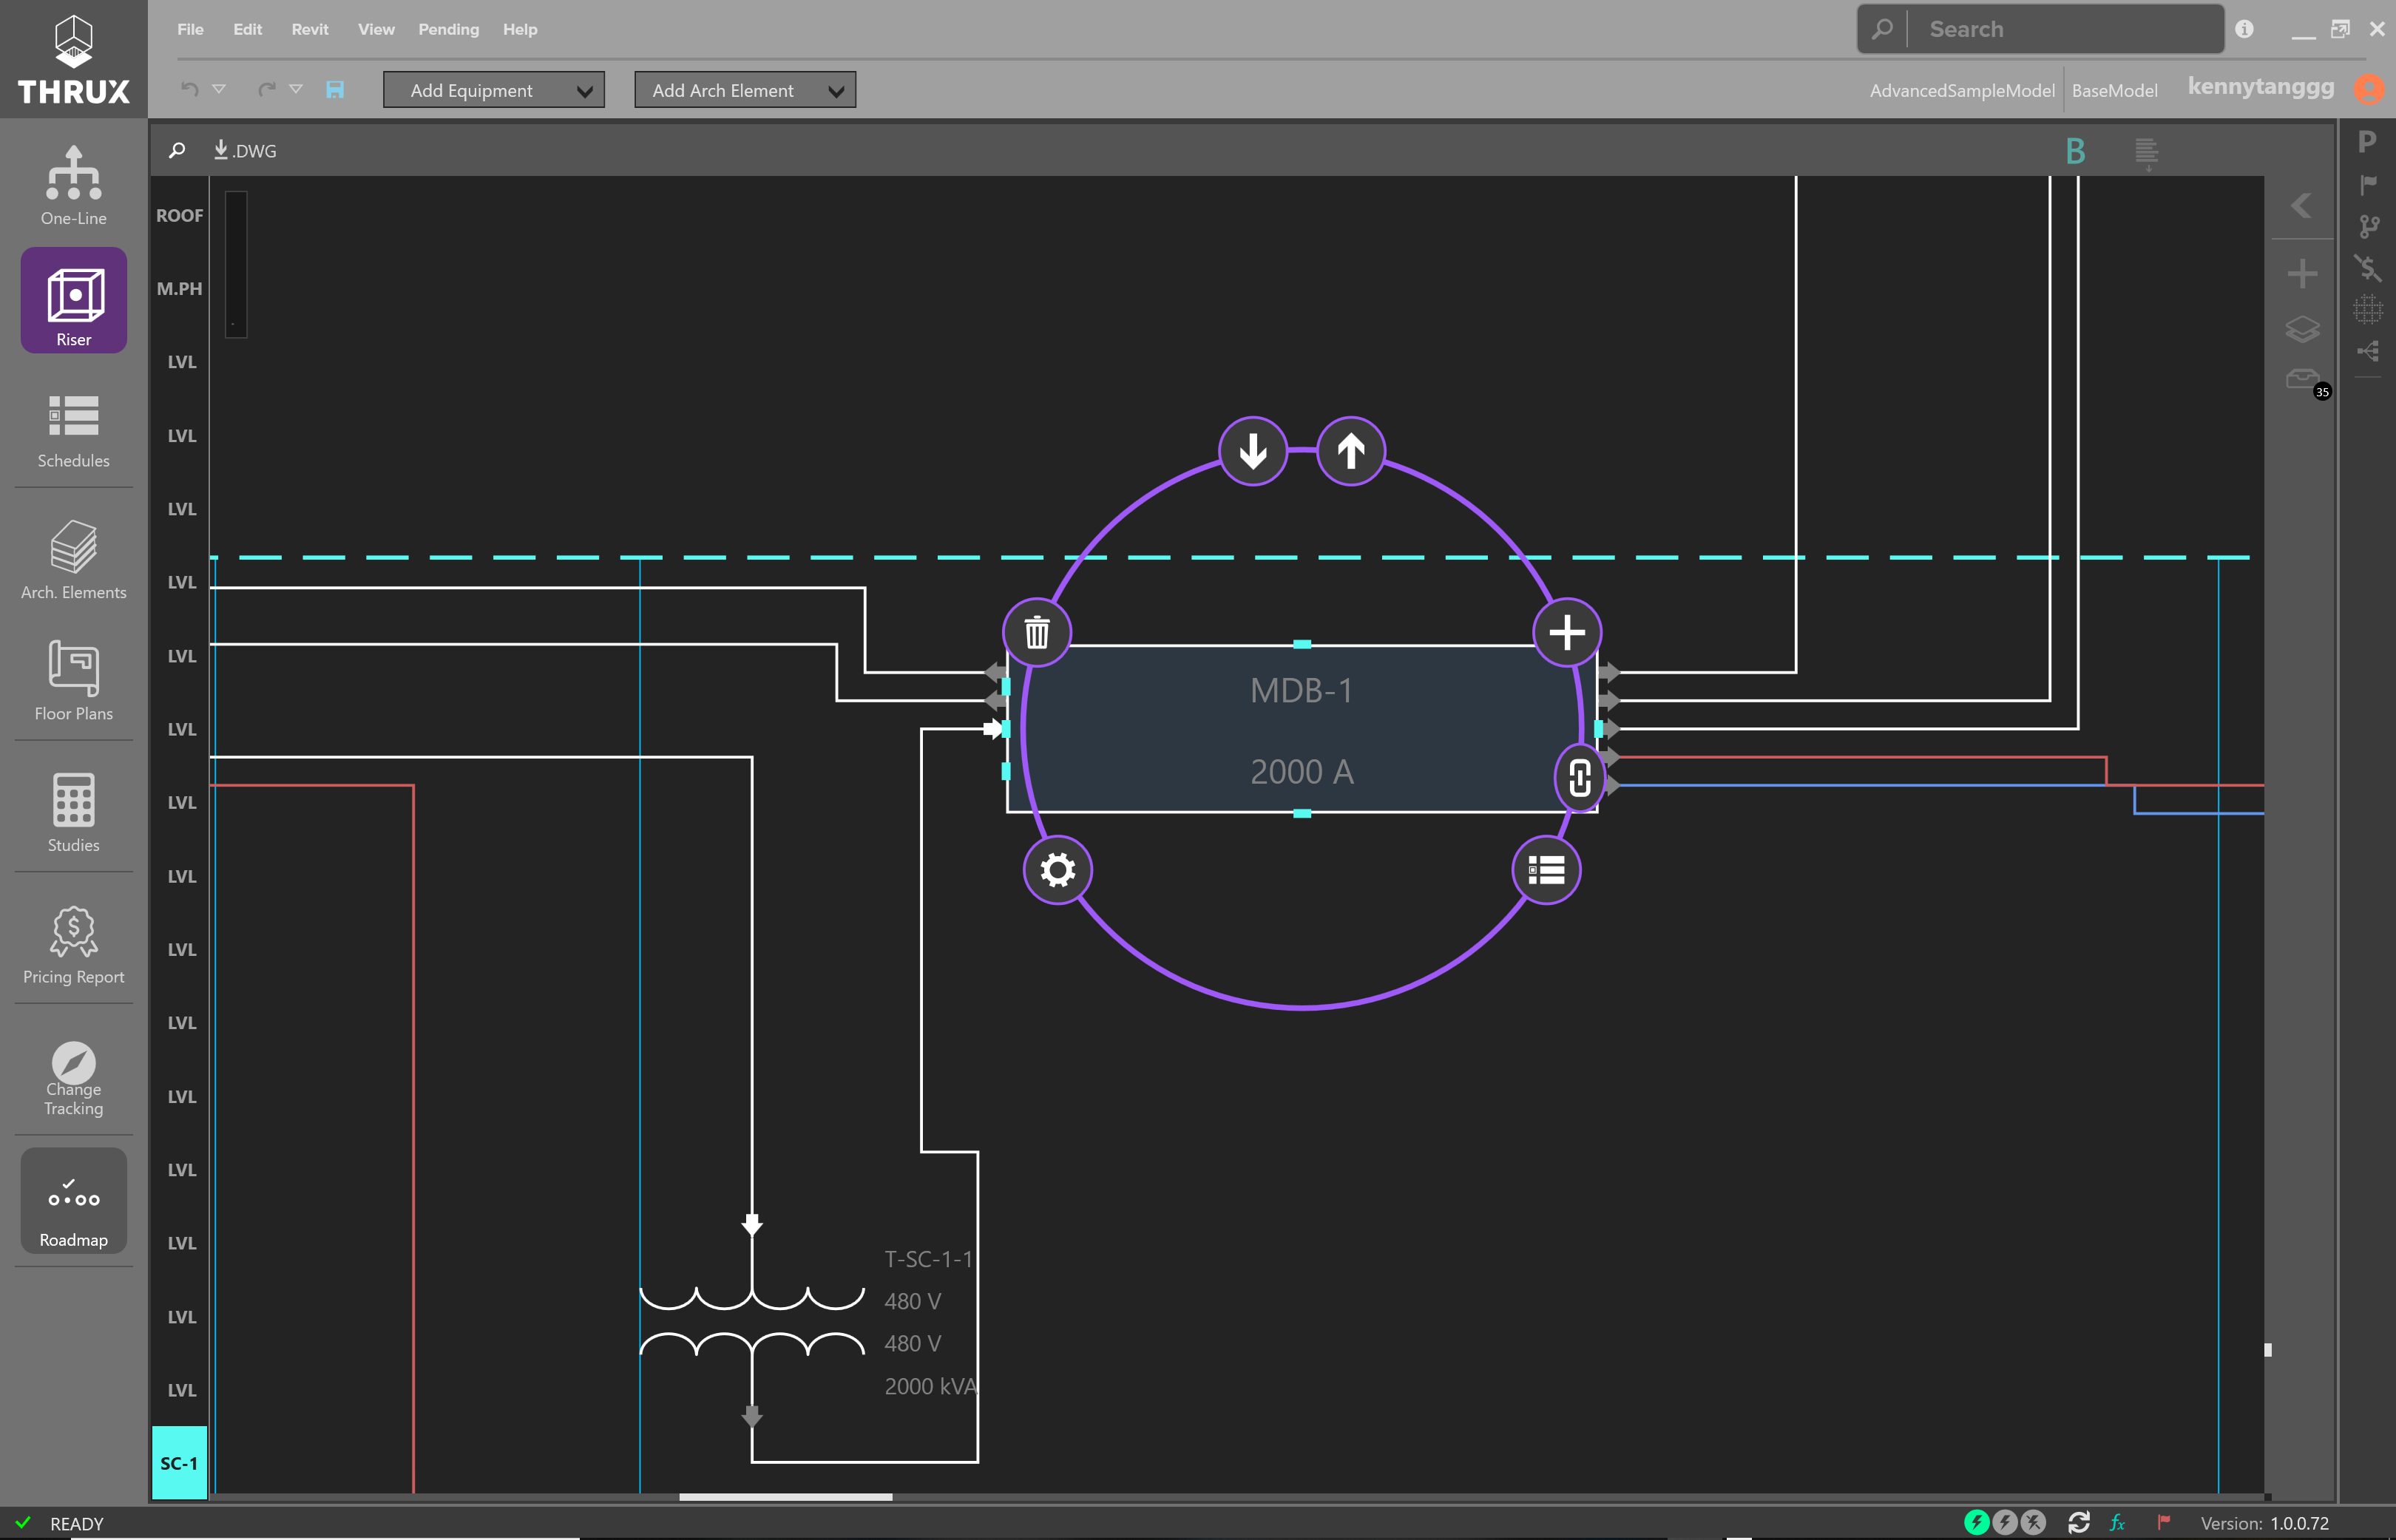Viewport: 2396px width, 1540px height.
Task: Click the trash delete icon on MDB-1
Action: tap(1037, 632)
